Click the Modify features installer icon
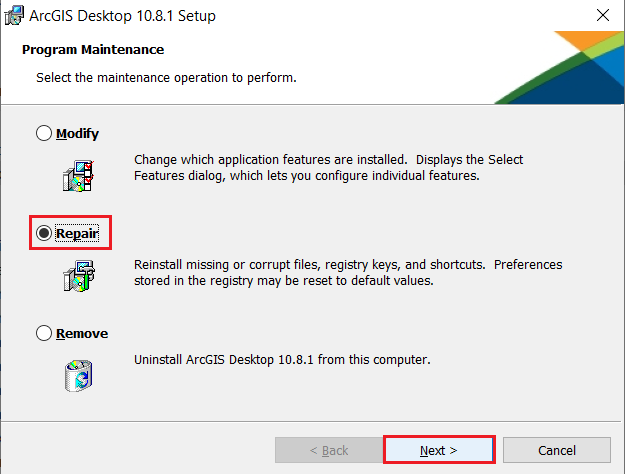The width and height of the screenshot is (625, 474). point(77,175)
